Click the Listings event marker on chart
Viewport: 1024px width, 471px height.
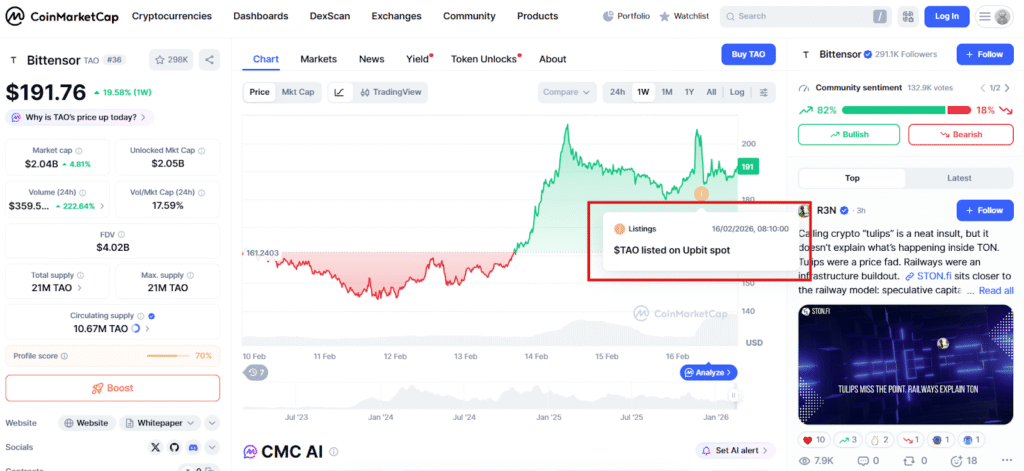pyautogui.click(x=702, y=193)
